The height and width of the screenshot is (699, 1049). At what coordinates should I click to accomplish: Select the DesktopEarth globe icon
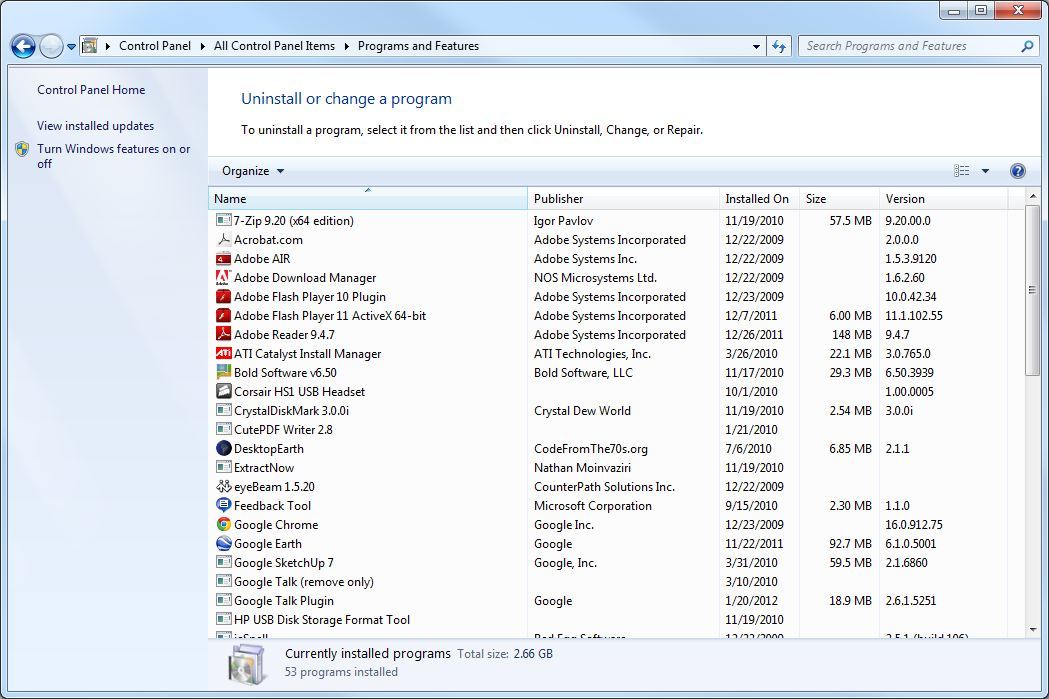coord(224,449)
